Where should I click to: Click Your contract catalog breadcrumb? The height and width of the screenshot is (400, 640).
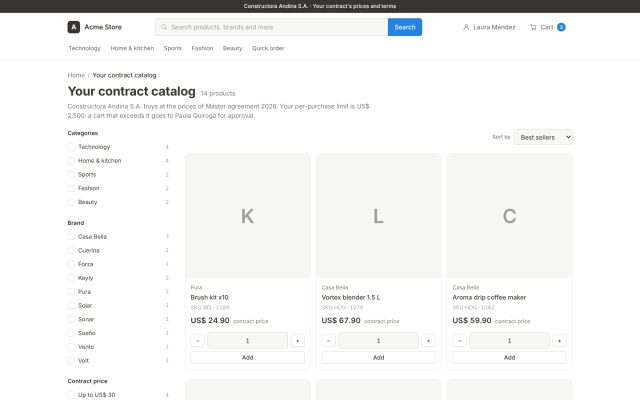point(124,75)
